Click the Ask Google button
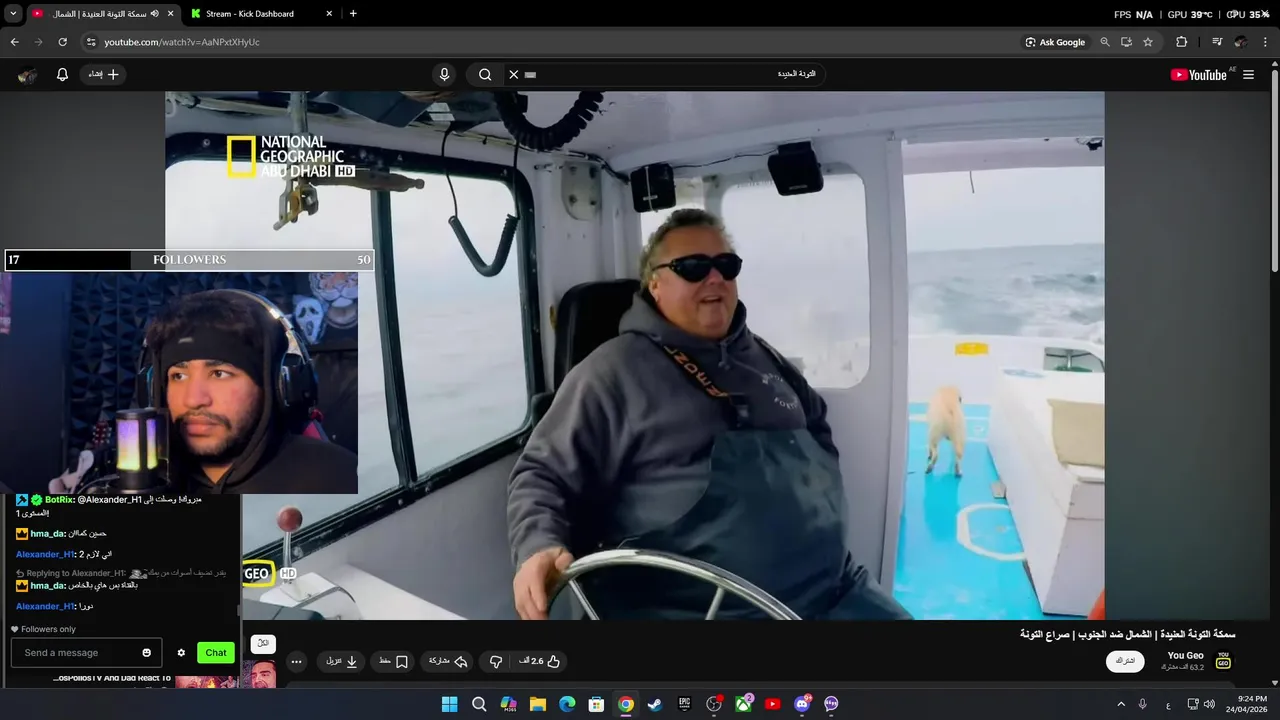Screen dimensions: 1280x720 1055,42
